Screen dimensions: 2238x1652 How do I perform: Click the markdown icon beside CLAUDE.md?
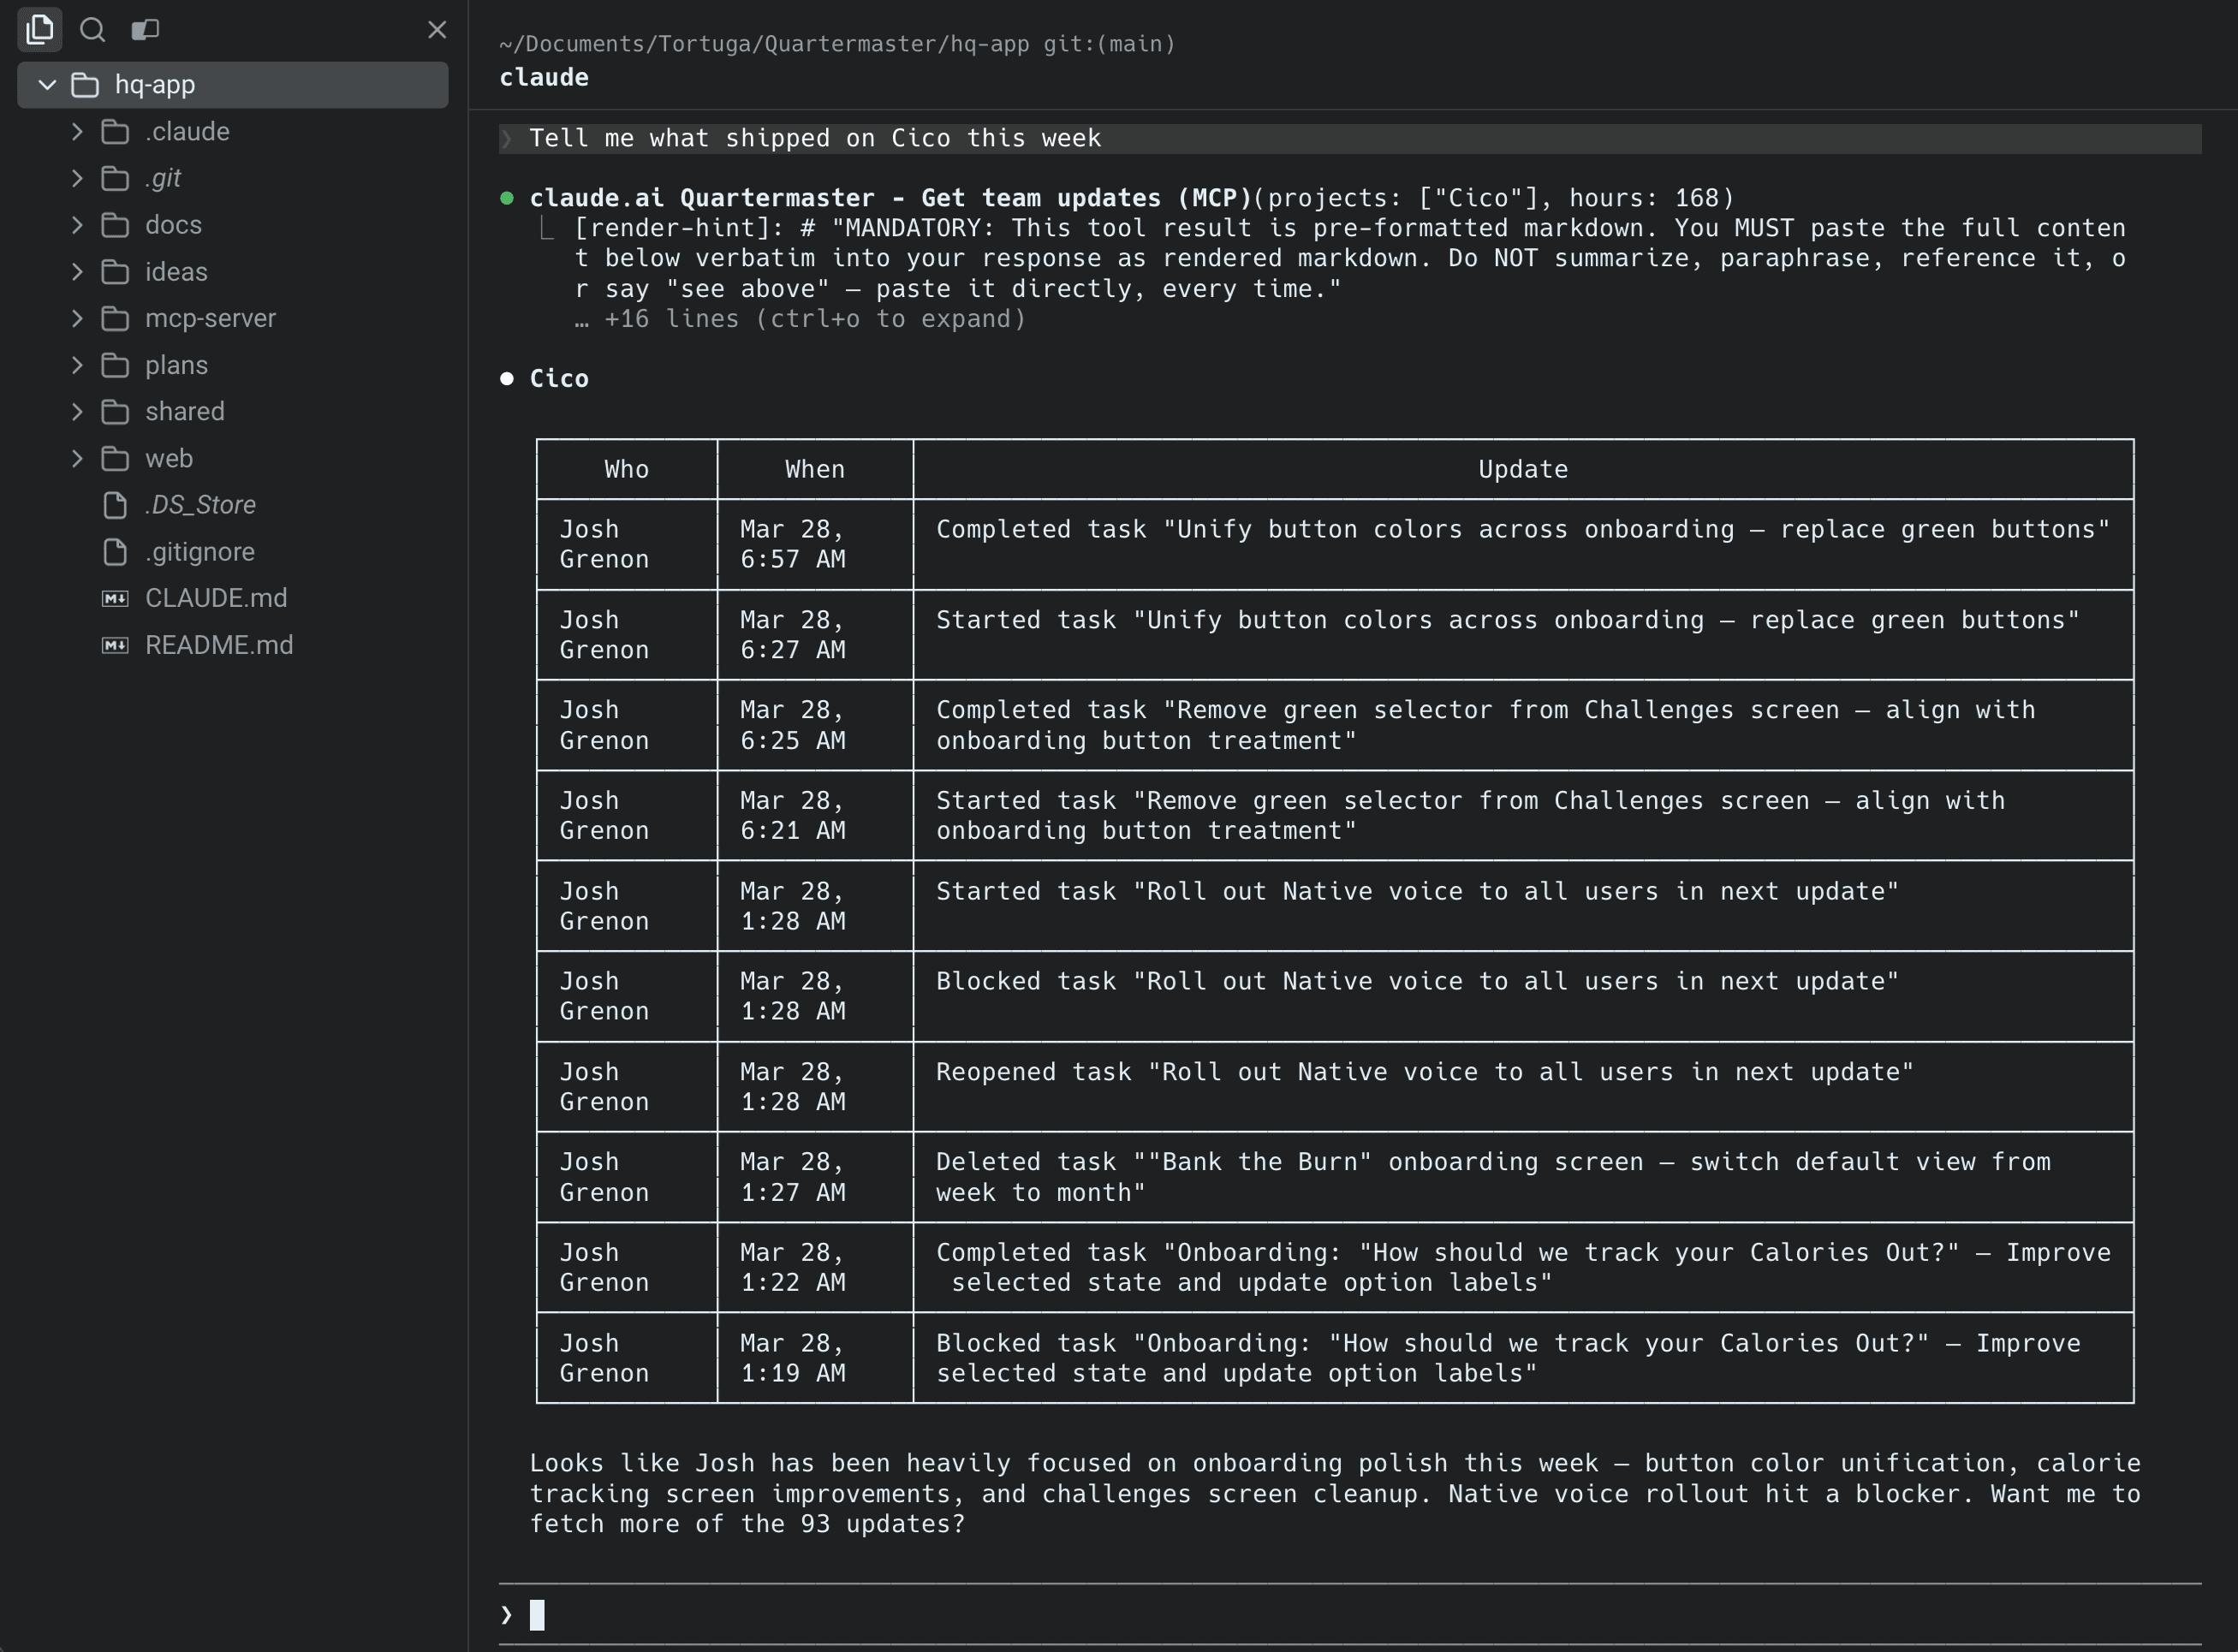(114, 598)
